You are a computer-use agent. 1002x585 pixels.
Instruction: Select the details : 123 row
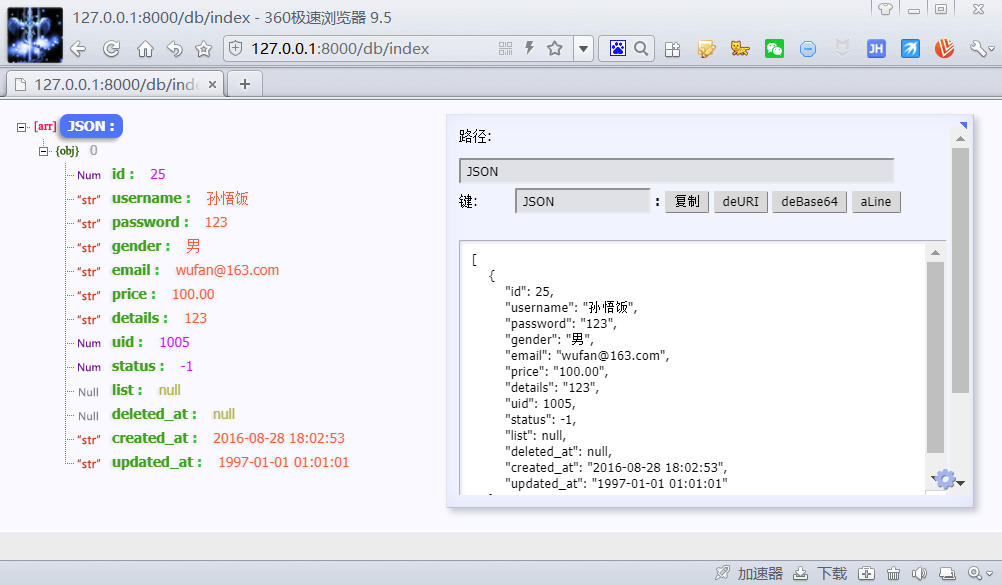click(x=142, y=318)
